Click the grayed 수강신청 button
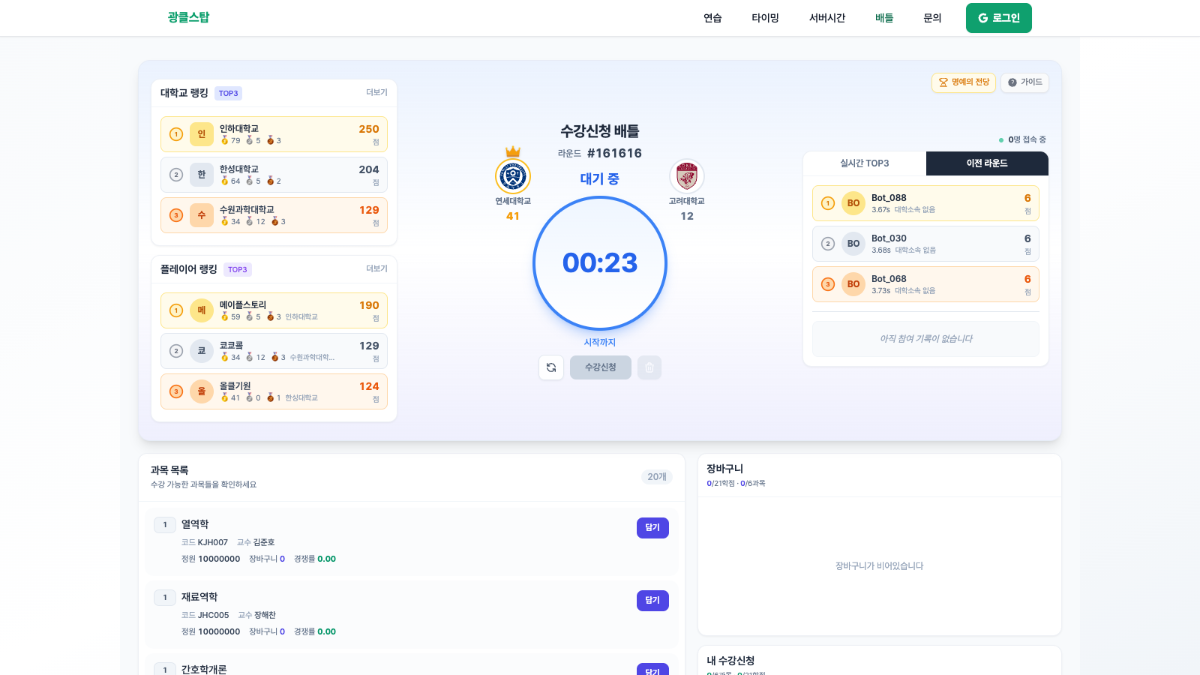Viewport: 1200px width, 675px height. click(x=600, y=368)
